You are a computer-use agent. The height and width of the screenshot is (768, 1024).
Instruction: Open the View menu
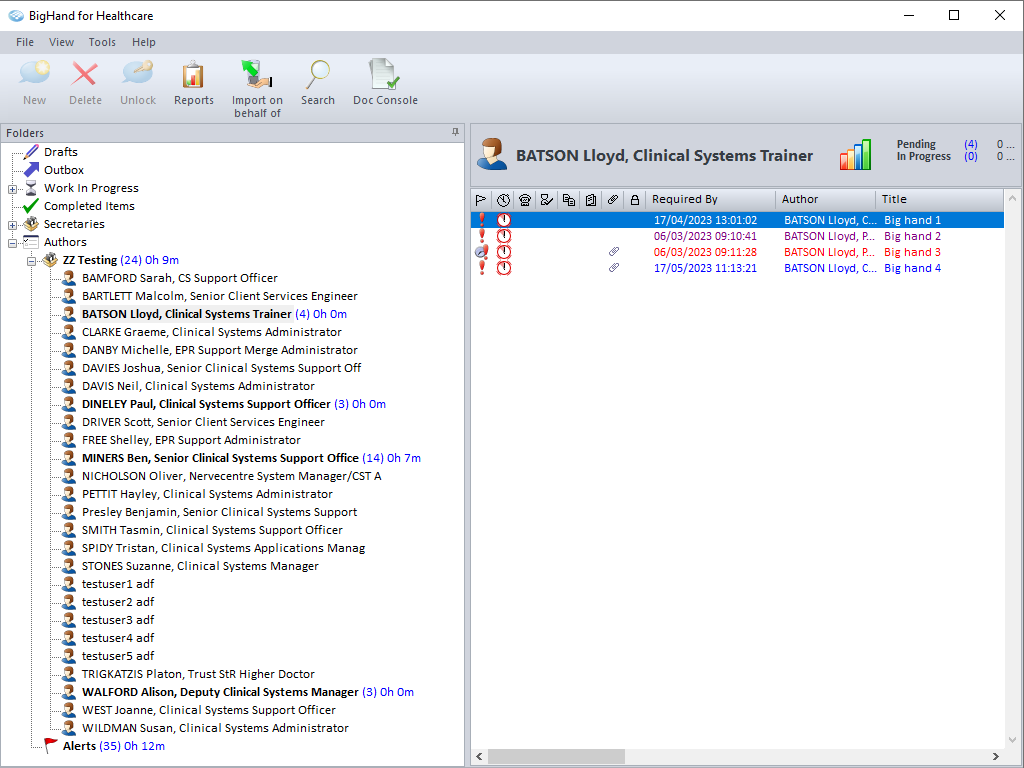[61, 42]
